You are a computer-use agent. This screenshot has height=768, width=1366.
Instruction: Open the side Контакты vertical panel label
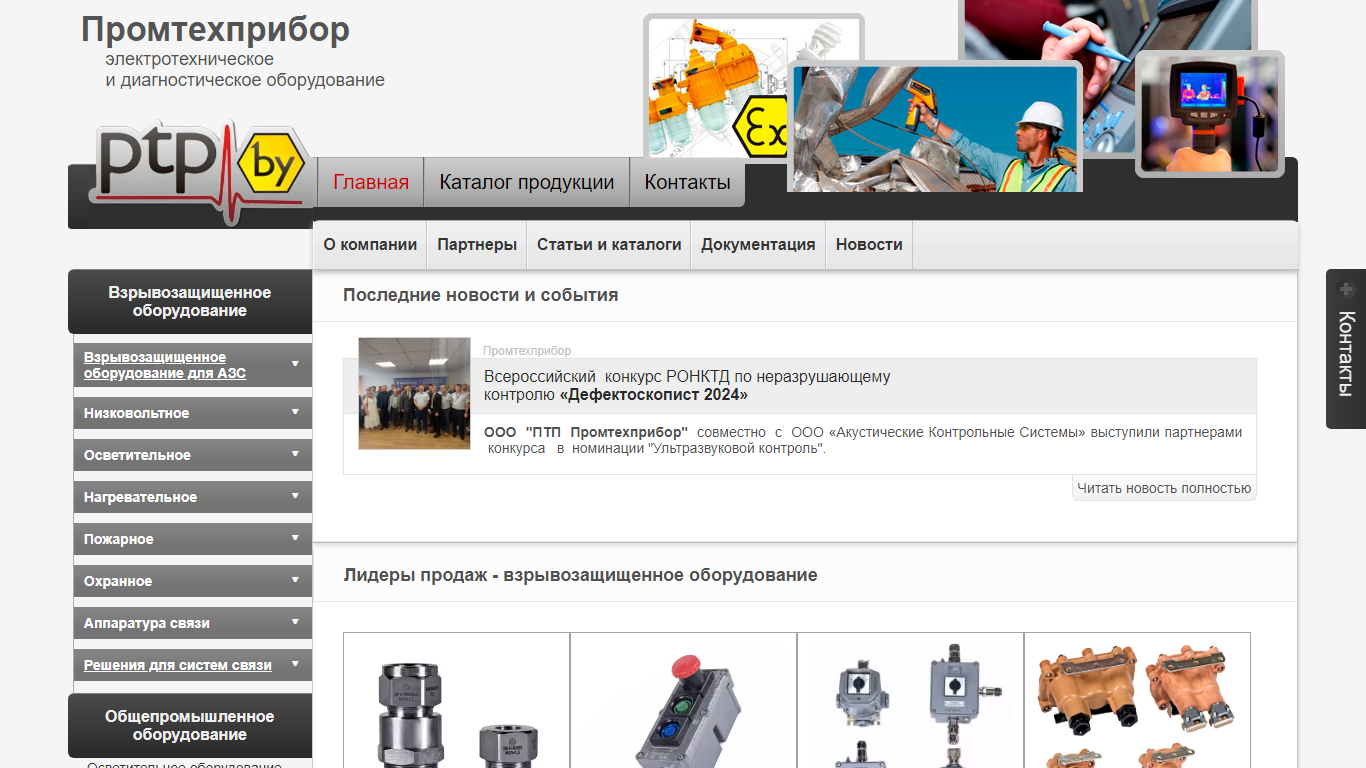pos(1346,354)
